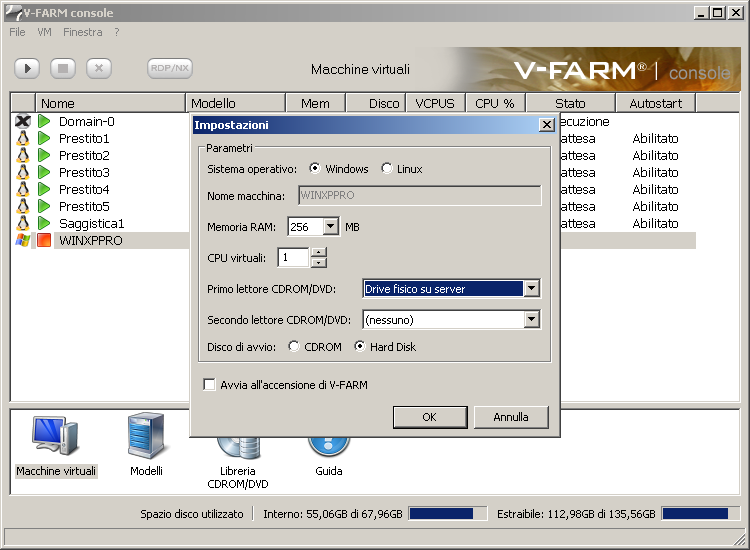Click the Stop square toolbar button
The image size is (750, 550).
(x=63, y=68)
